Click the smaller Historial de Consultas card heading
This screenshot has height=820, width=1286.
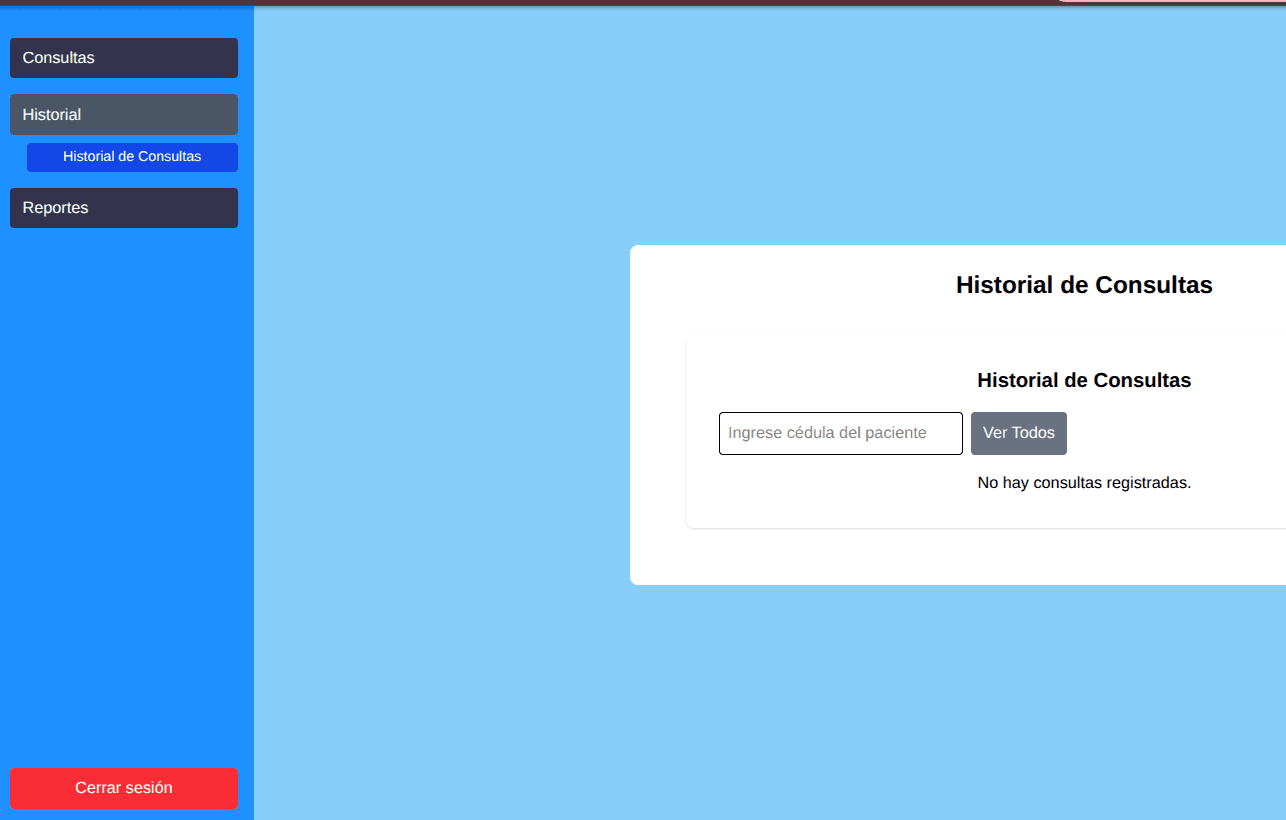(x=1084, y=380)
